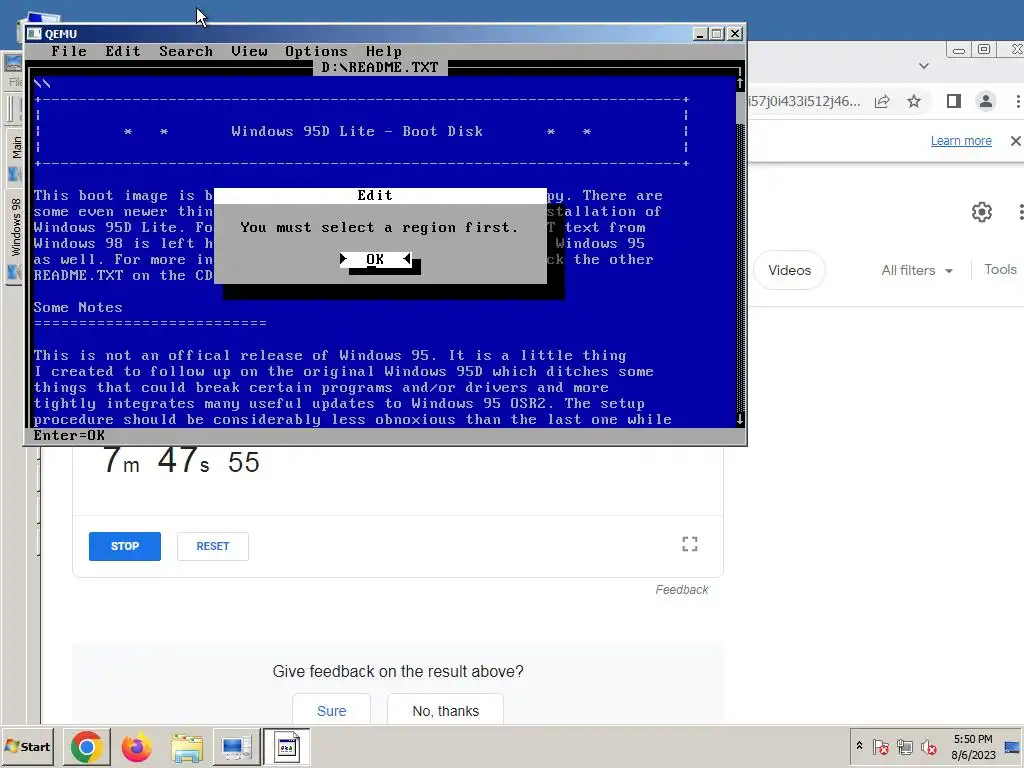Click the network tray icon
1024x768 pixels.
click(x=904, y=746)
